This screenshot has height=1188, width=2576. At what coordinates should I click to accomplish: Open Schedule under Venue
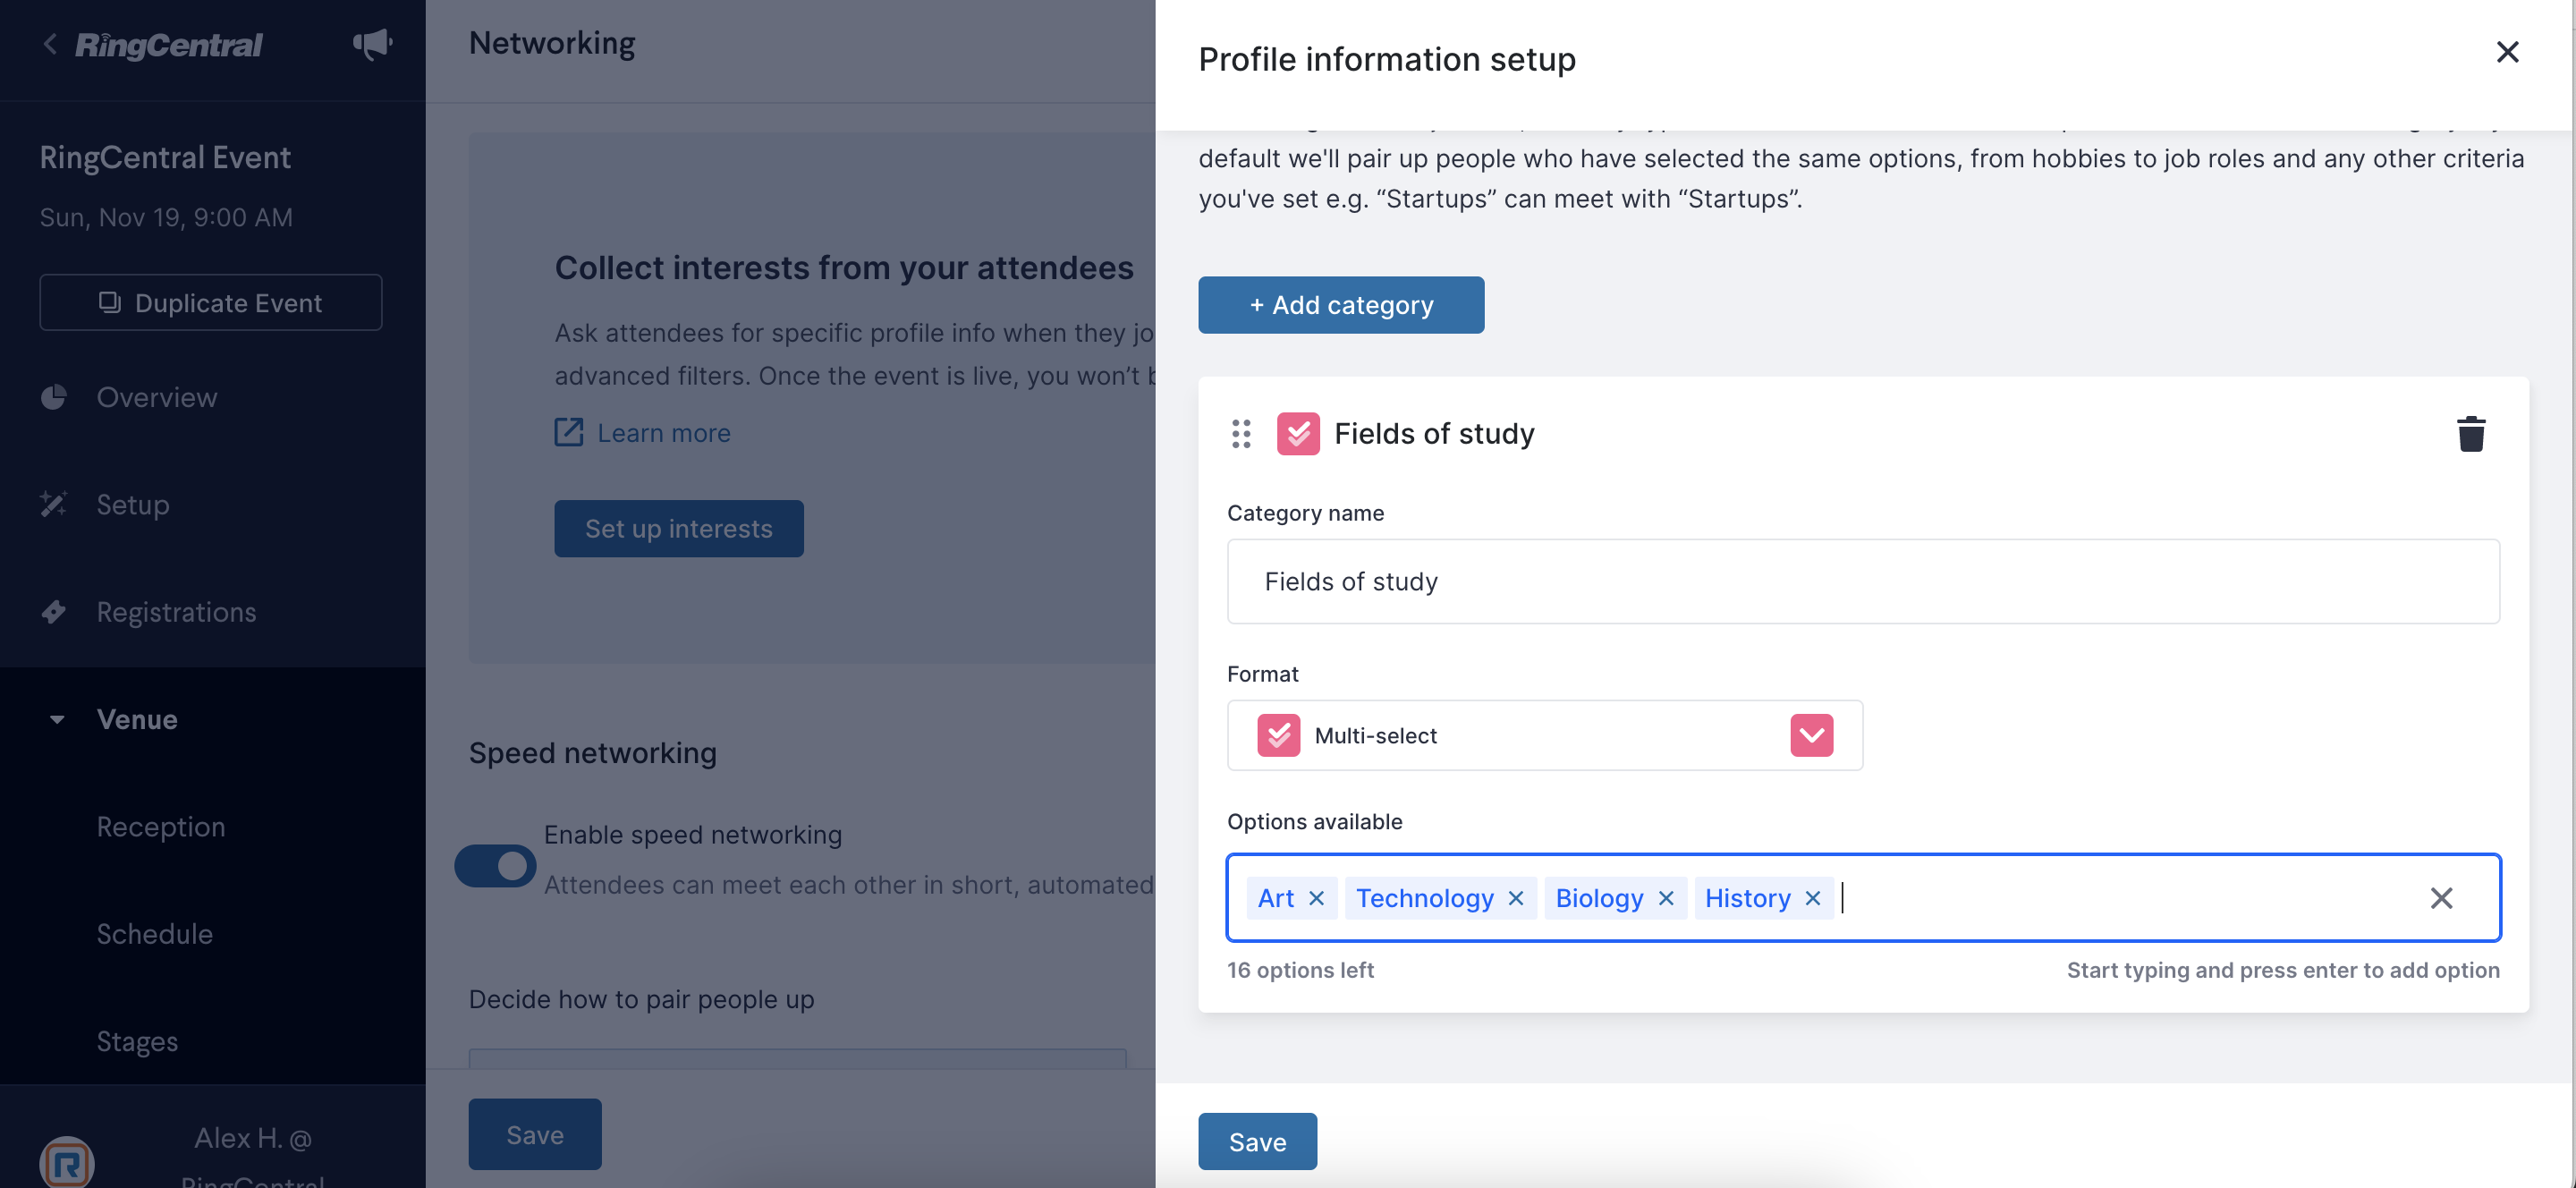tap(155, 933)
